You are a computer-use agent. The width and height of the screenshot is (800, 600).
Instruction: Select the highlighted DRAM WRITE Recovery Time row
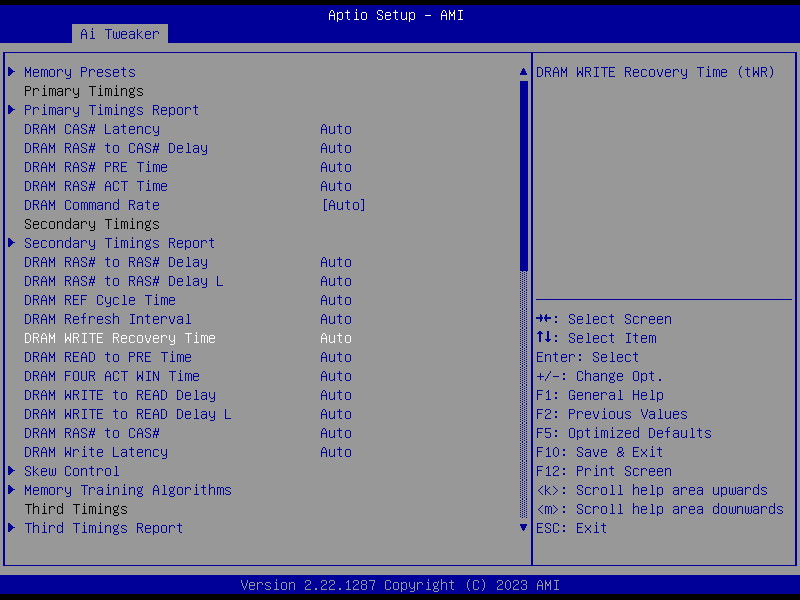click(x=188, y=338)
